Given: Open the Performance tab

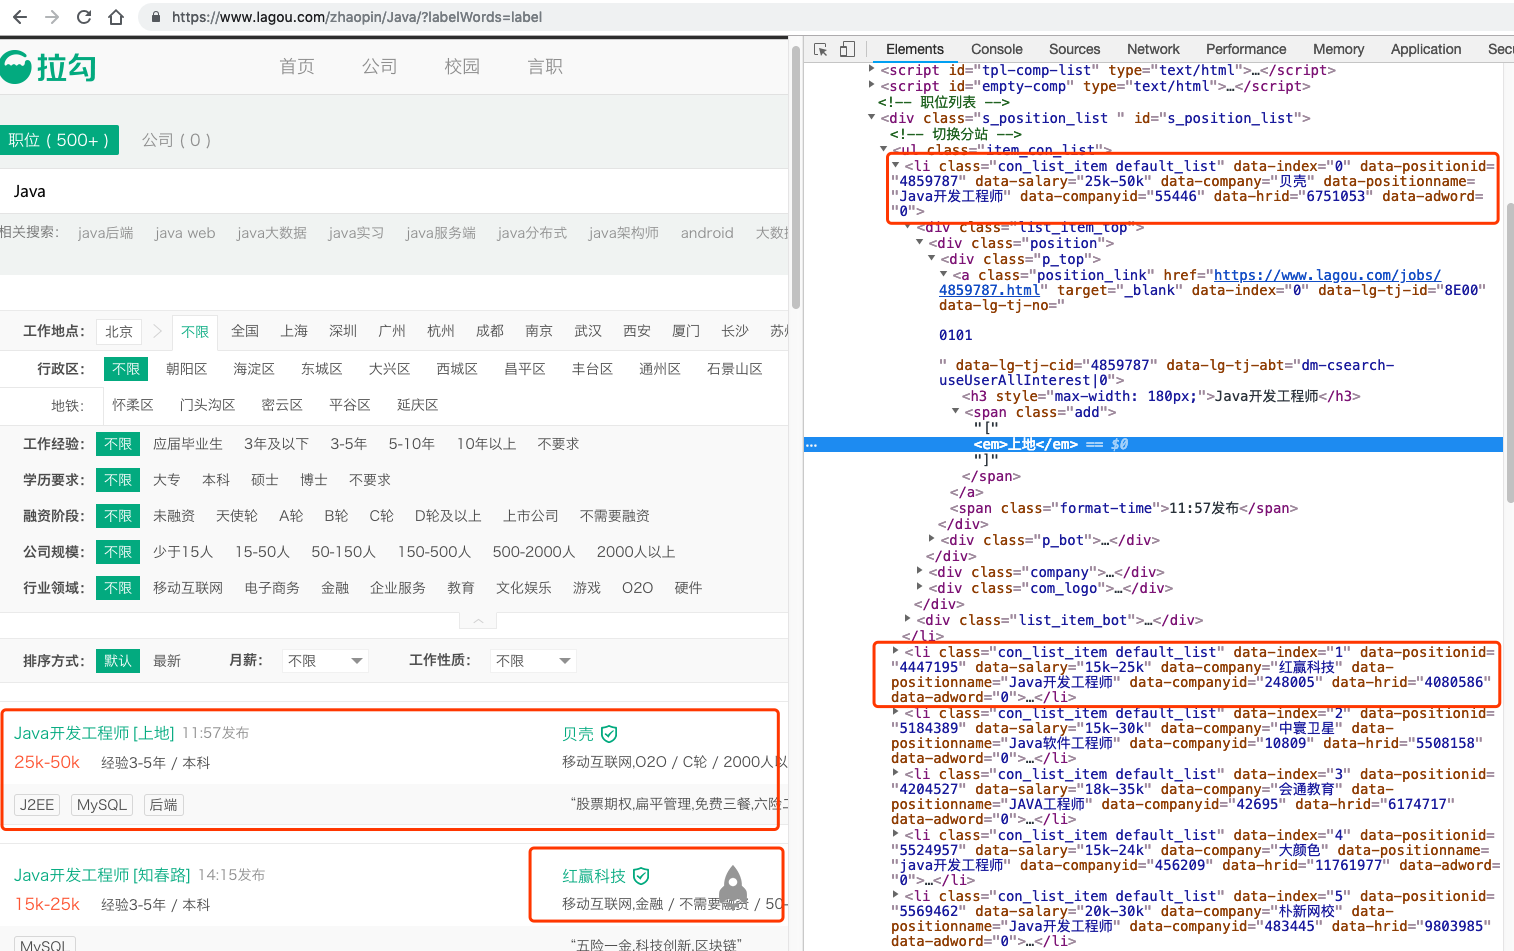Looking at the screenshot, I should (x=1246, y=49).
